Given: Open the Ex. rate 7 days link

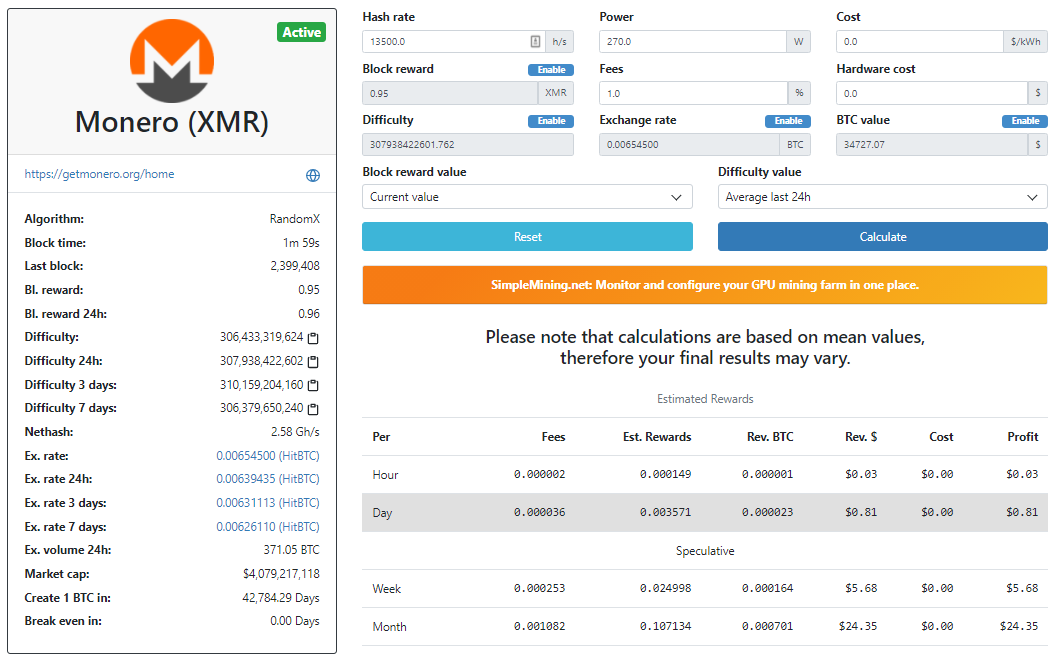Looking at the screenshot, I should pyautogui.click(x=268, y=527).
